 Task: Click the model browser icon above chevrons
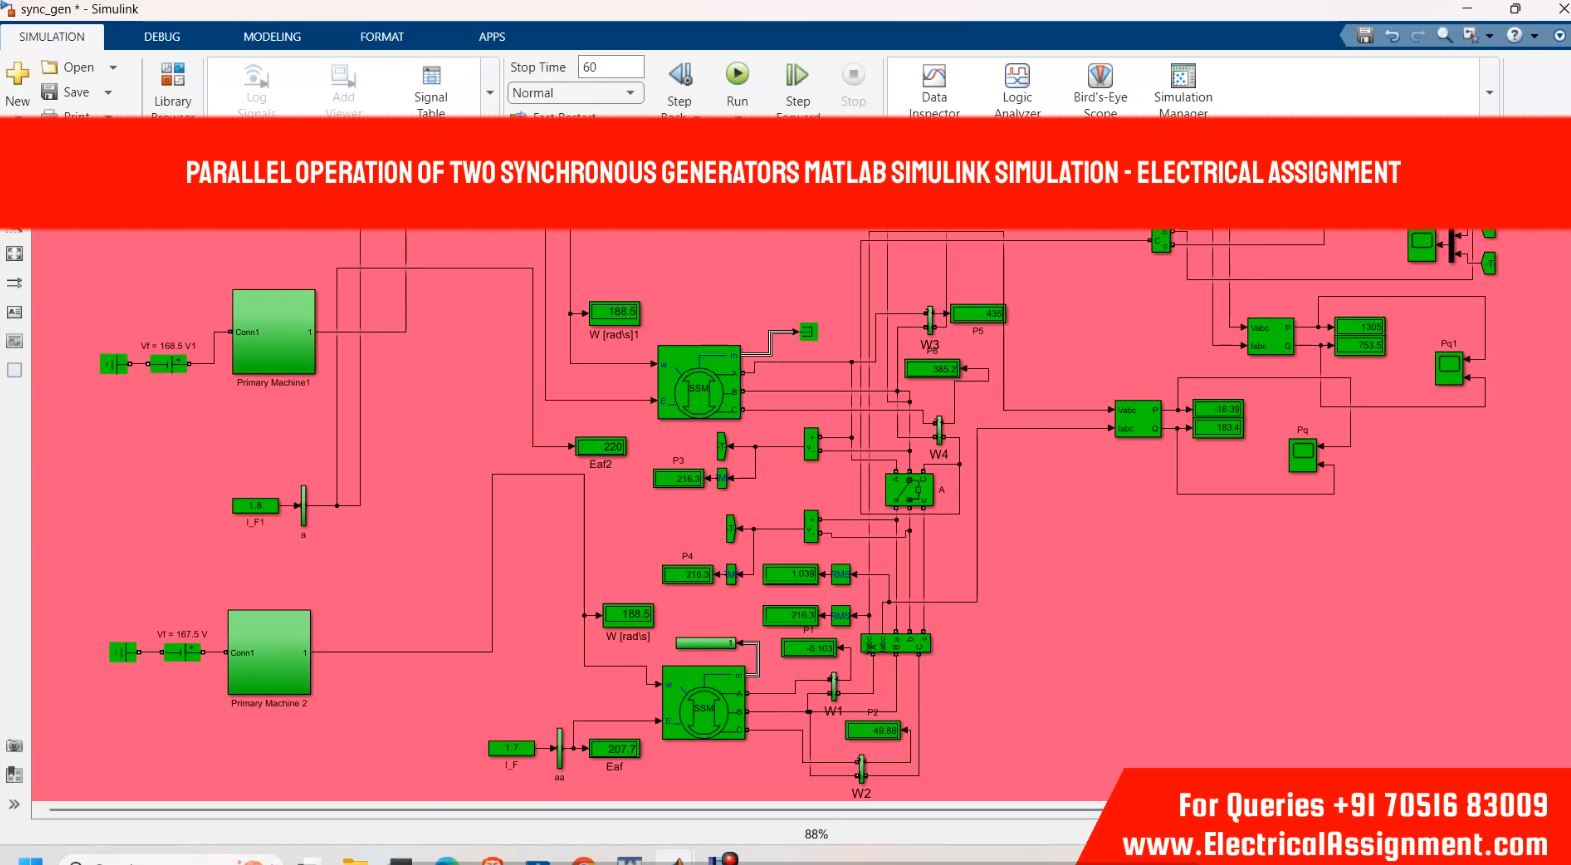pyautogui.click(x=14, y=775)
